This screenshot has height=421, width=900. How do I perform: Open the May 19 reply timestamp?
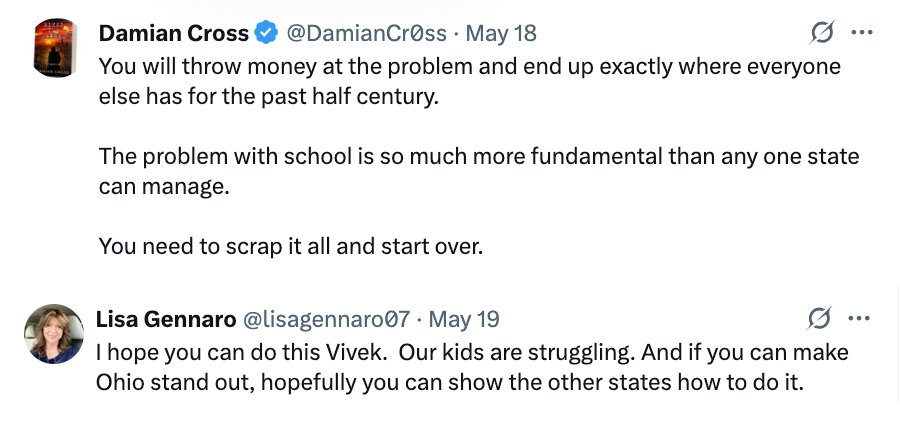(x=463, y=319)
